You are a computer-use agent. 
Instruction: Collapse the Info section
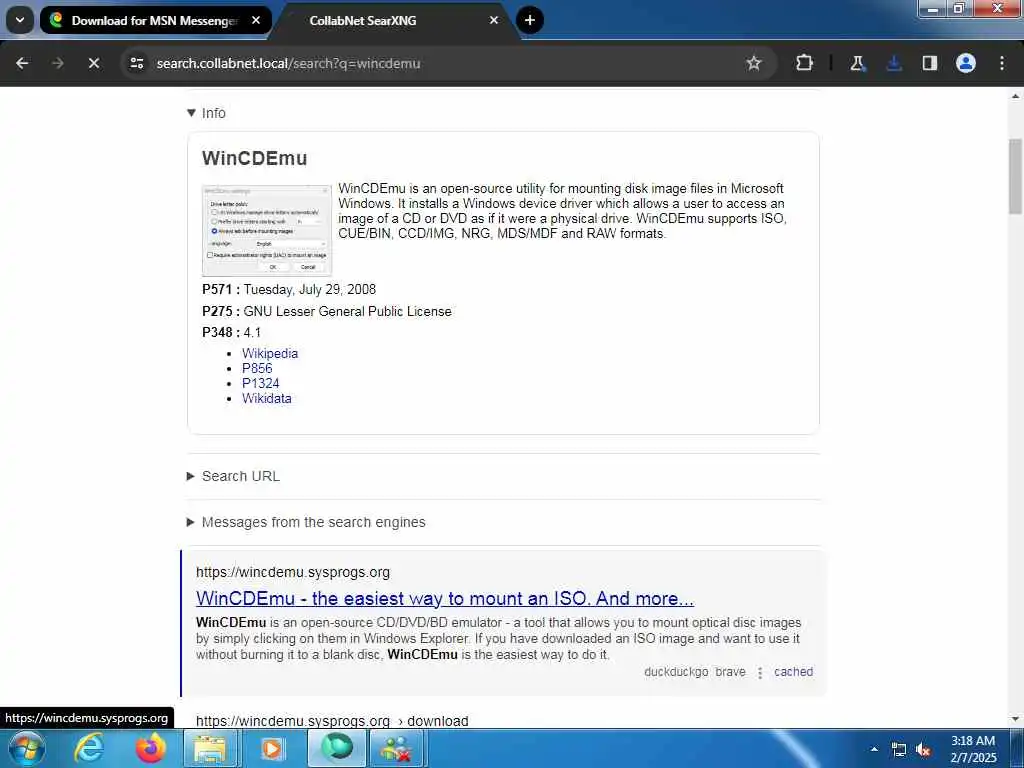coord(206,113)
